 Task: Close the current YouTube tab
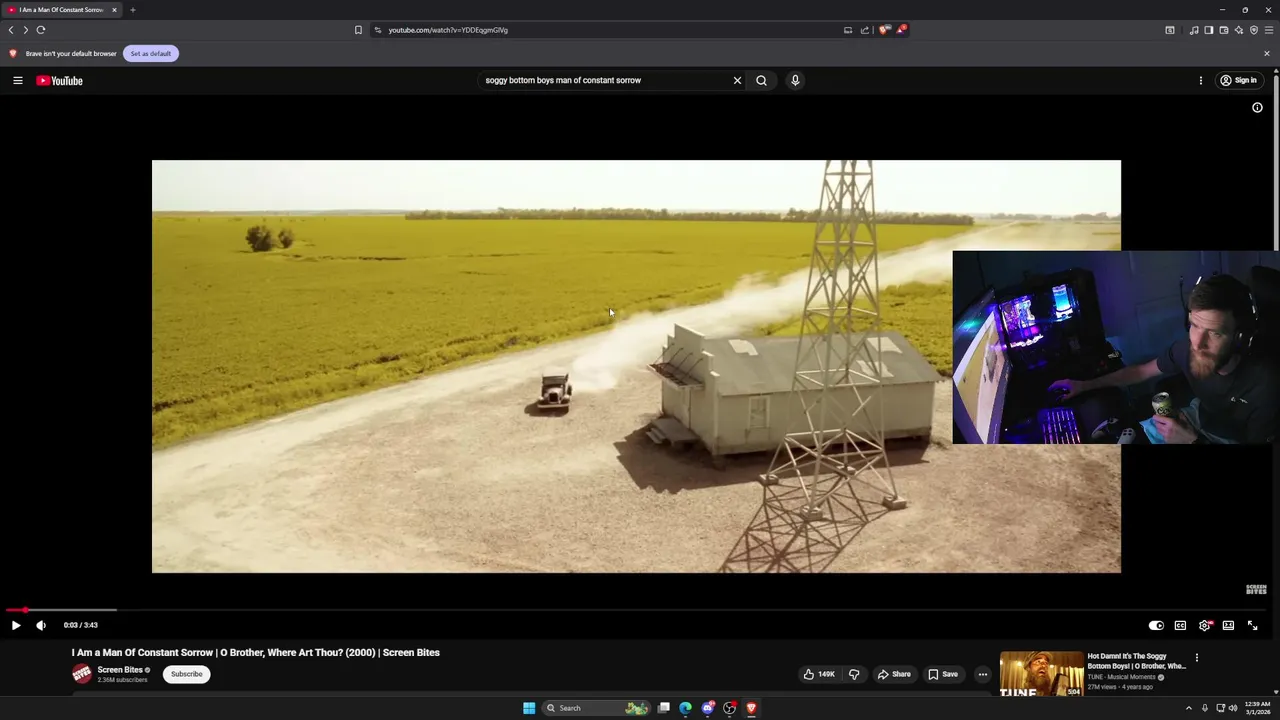point(114,10)
